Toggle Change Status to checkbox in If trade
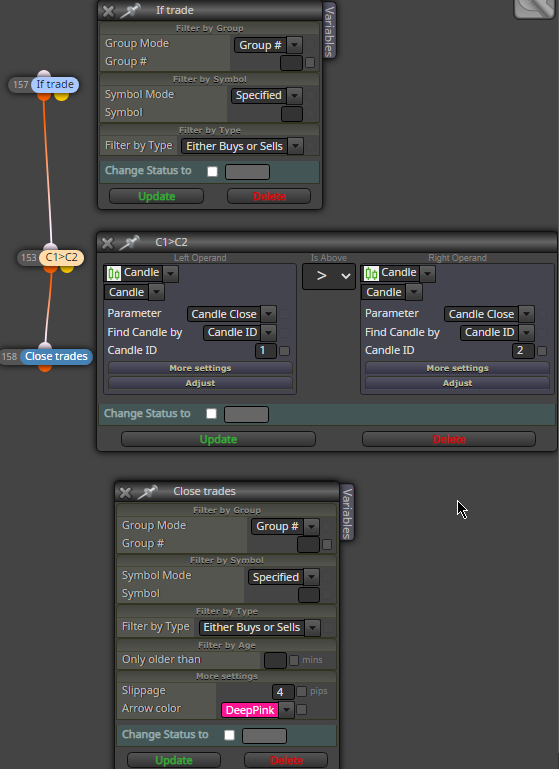This screenshot has width=559, height=769. 212,172
